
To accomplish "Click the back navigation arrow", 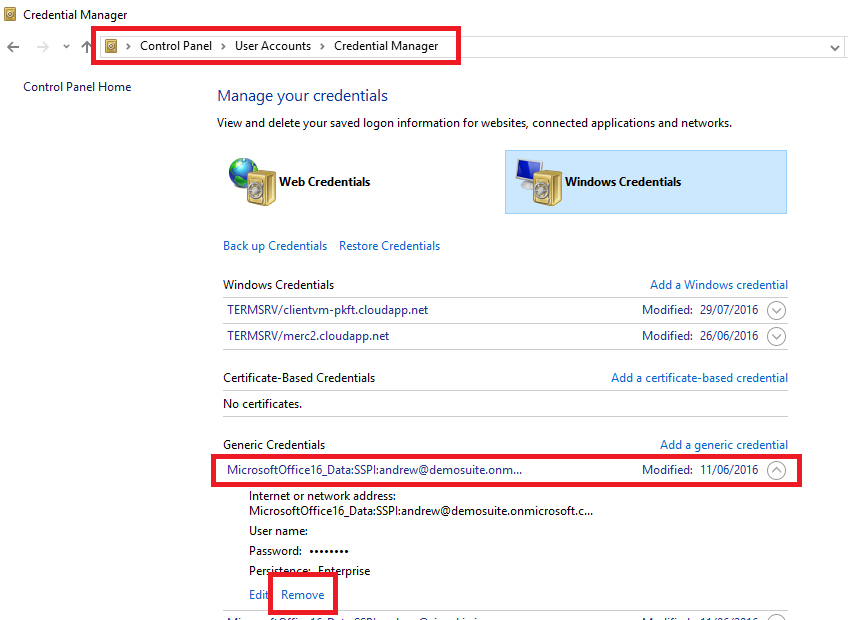I will [14, 46].
